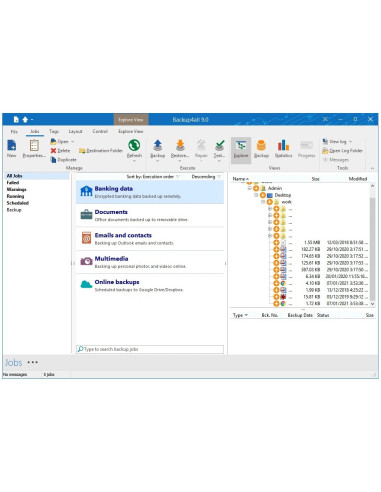This screenshot has width=381, height=492.
Task: Open the Layout ribbon tab
Action: click(75, 131)
